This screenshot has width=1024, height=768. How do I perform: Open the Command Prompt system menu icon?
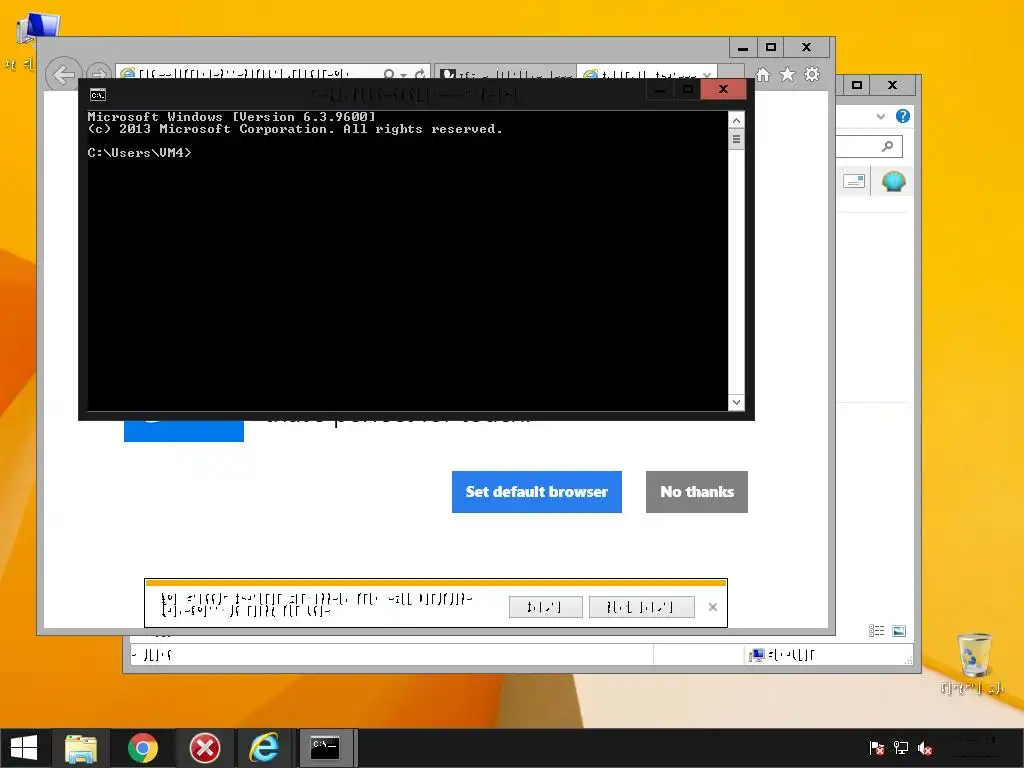point(98,95)
